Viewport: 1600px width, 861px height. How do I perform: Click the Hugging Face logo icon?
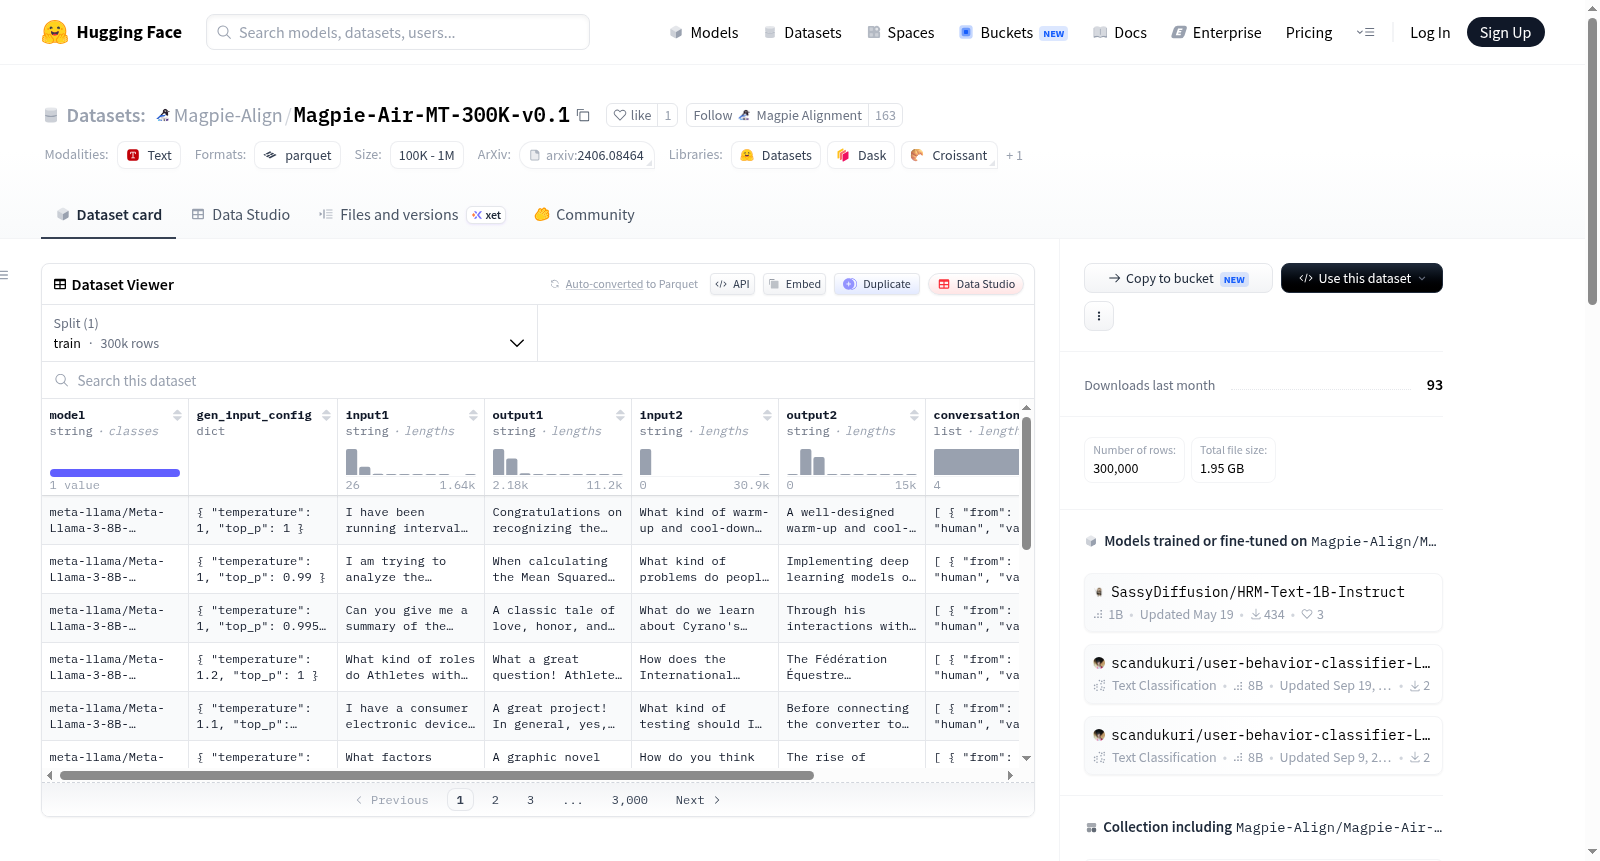point(55,32)
